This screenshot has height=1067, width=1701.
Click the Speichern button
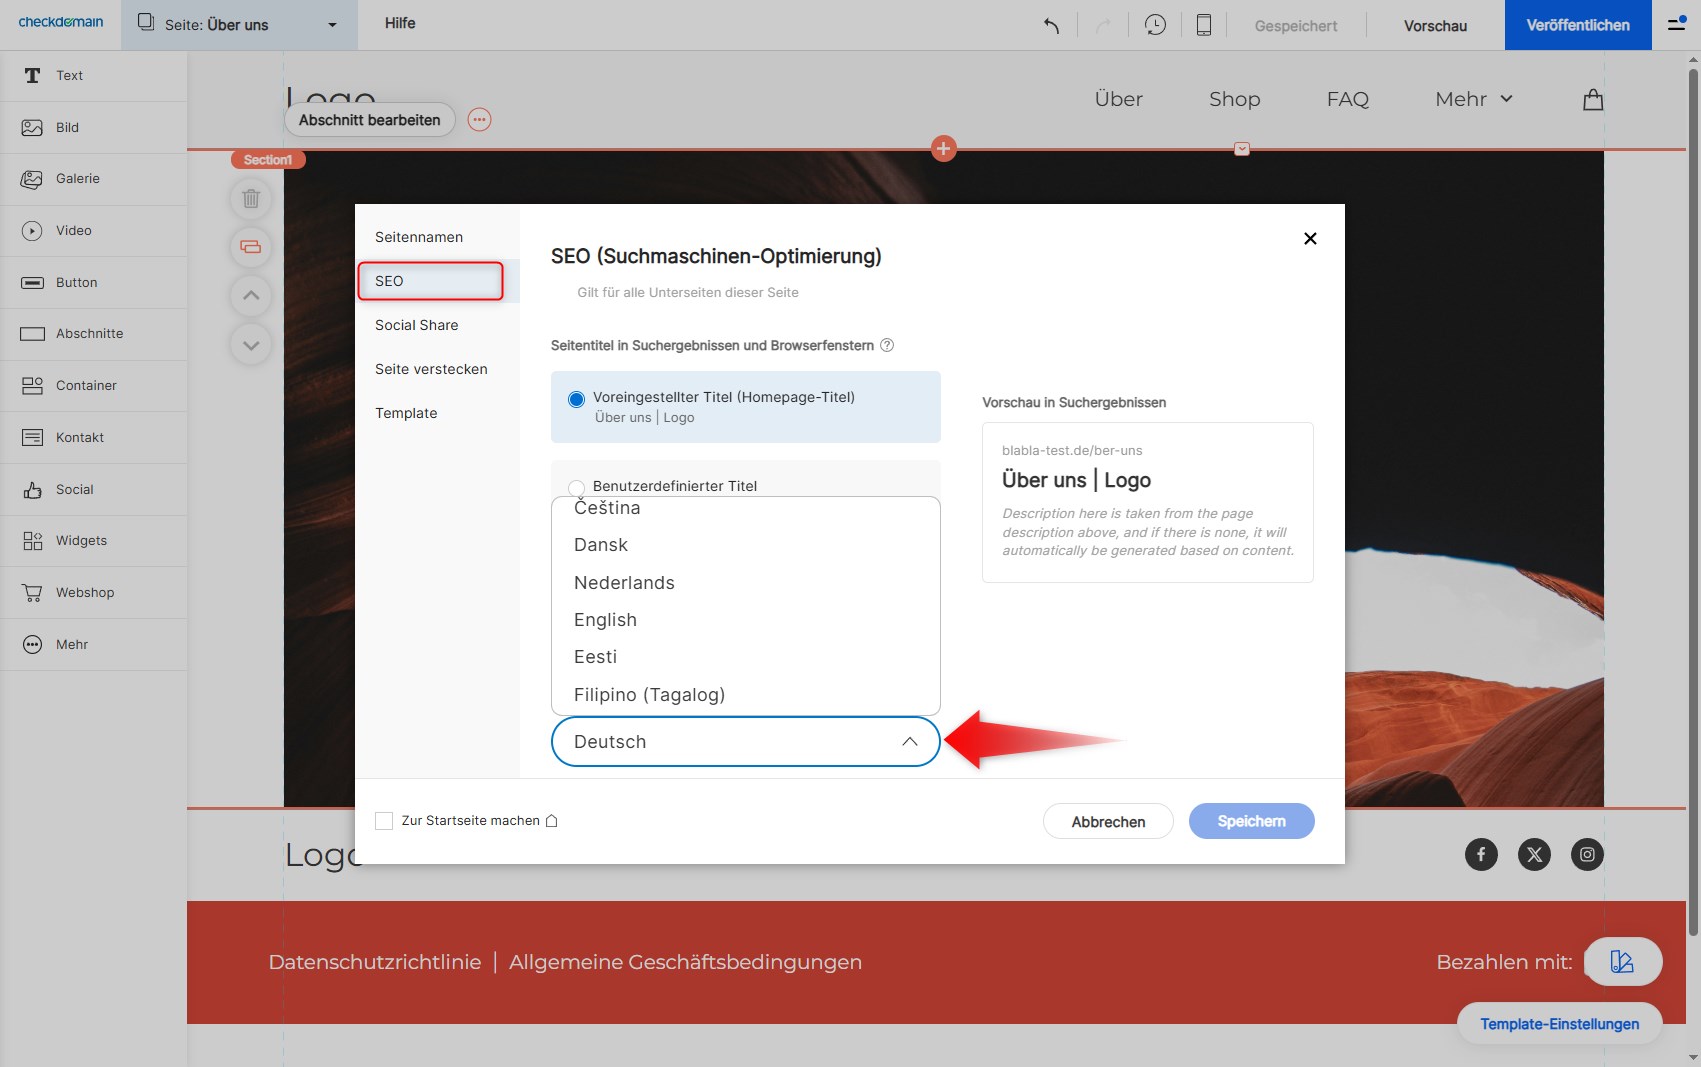[1251, 821]
